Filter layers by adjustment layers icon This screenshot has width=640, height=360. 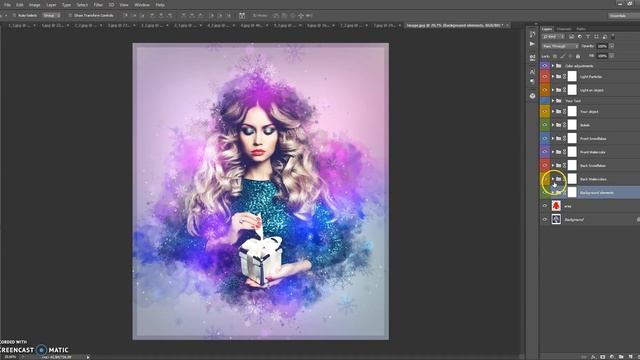tap(580, 37)
